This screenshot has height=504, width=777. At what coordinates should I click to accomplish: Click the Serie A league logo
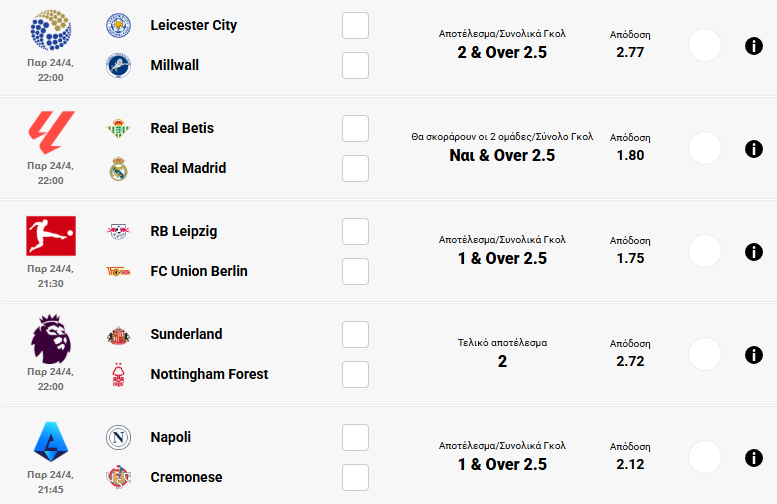click(50, 441)
